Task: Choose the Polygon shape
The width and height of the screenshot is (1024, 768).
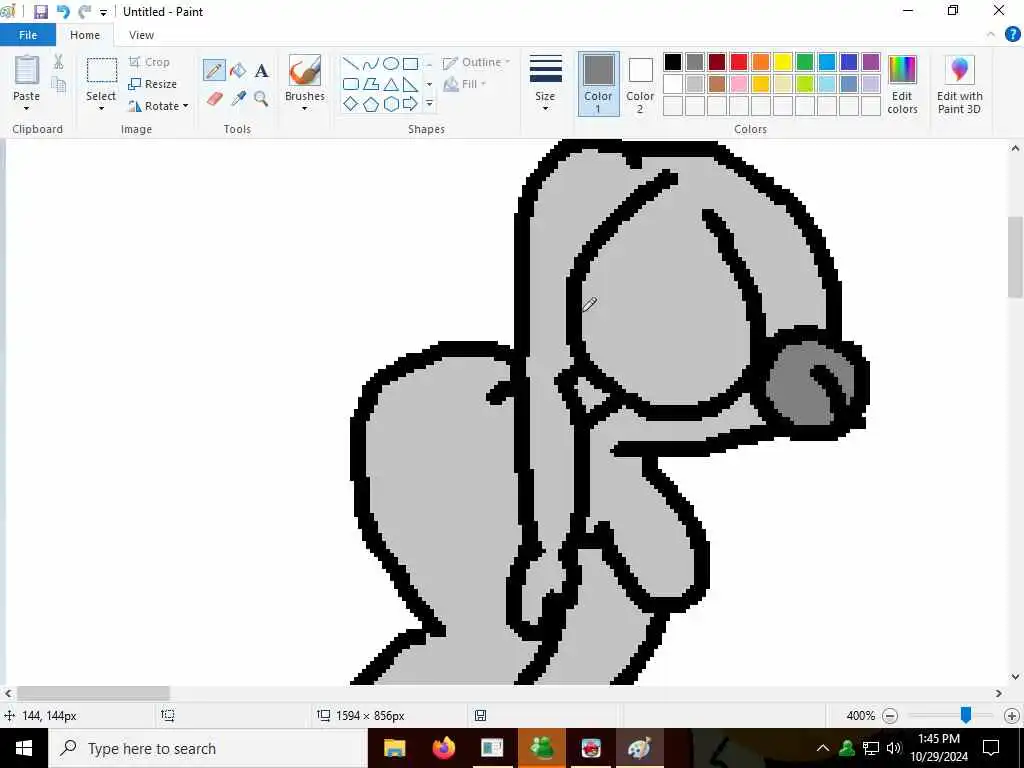Action: click(x=371, y=84)
